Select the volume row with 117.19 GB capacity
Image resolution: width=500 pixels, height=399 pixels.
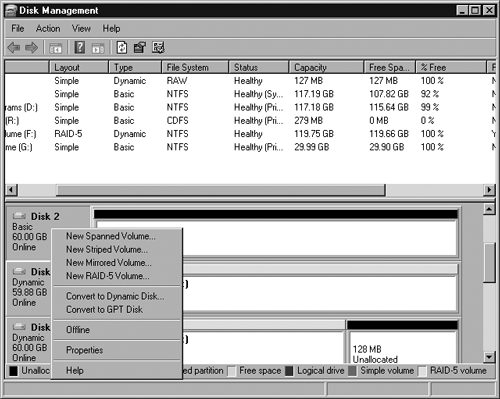[250, 94]
